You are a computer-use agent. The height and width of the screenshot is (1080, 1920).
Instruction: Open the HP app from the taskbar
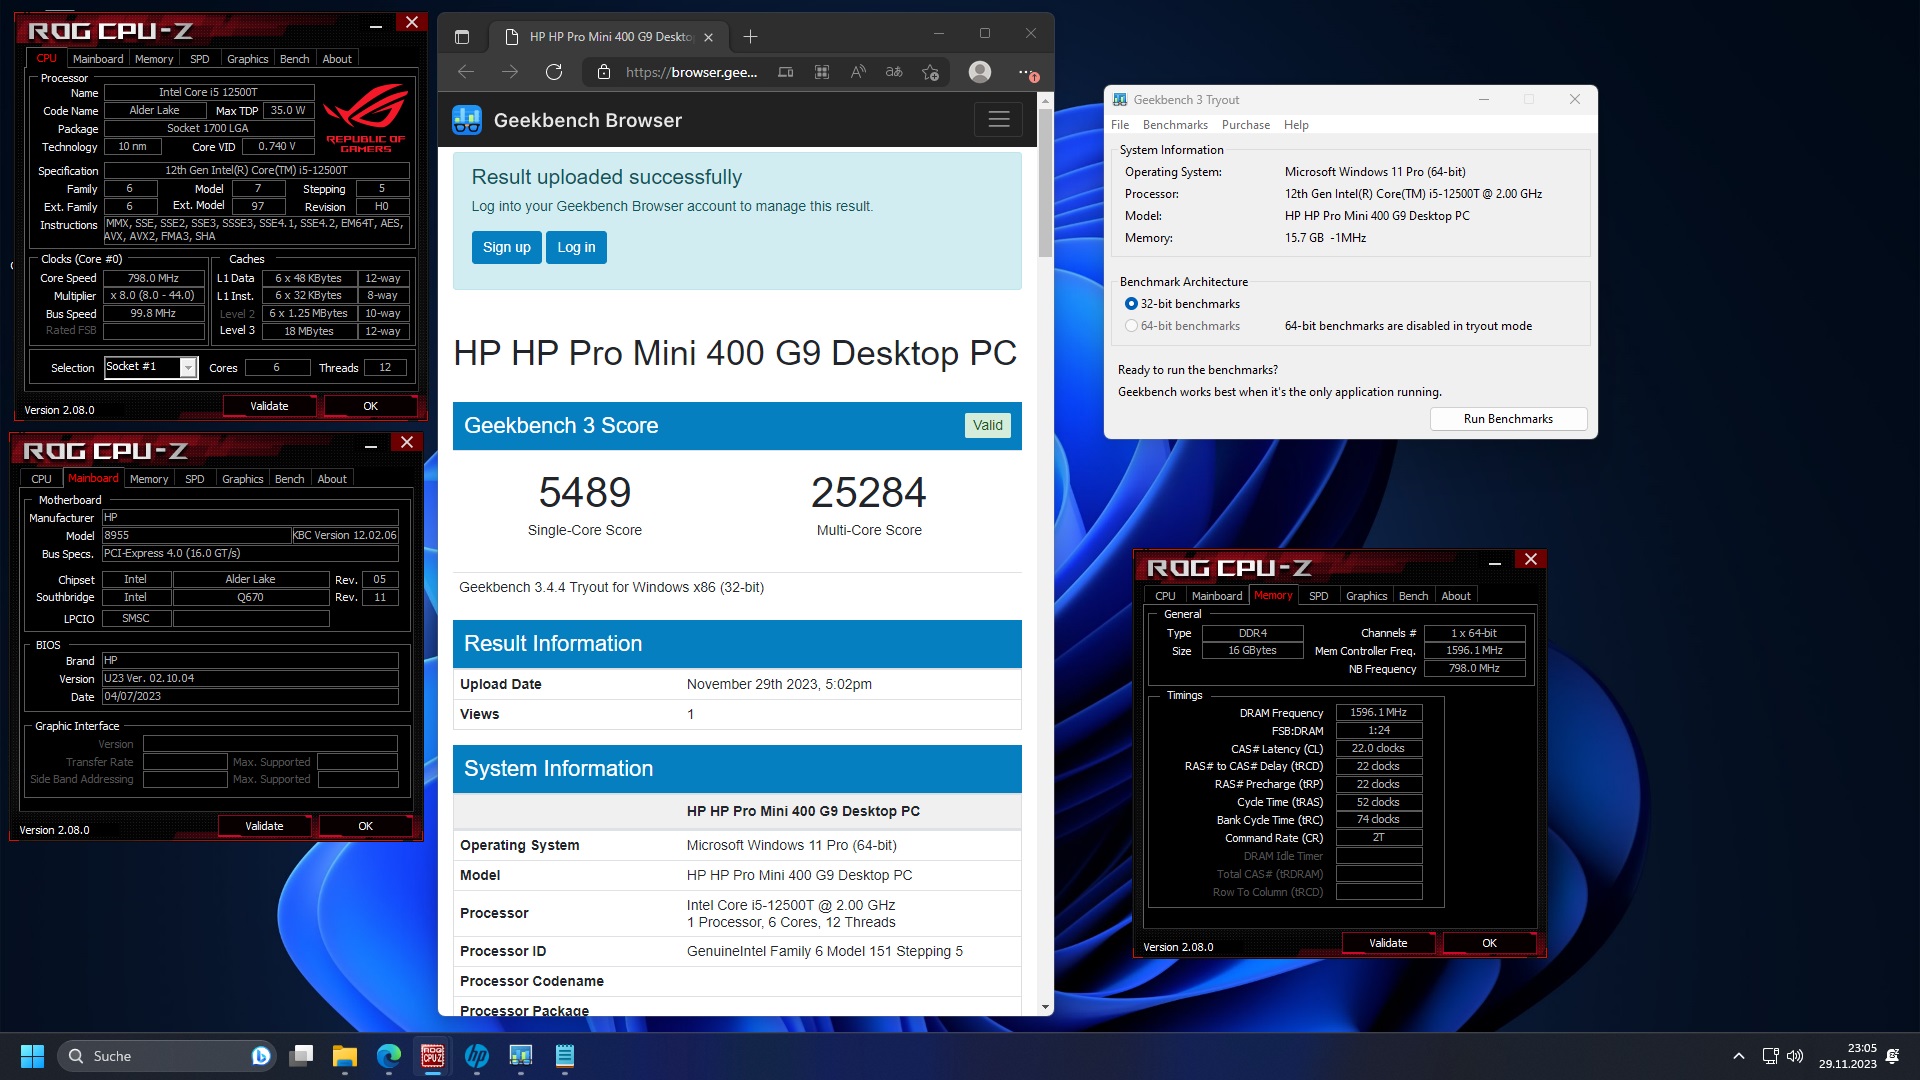pos(477,1056)
